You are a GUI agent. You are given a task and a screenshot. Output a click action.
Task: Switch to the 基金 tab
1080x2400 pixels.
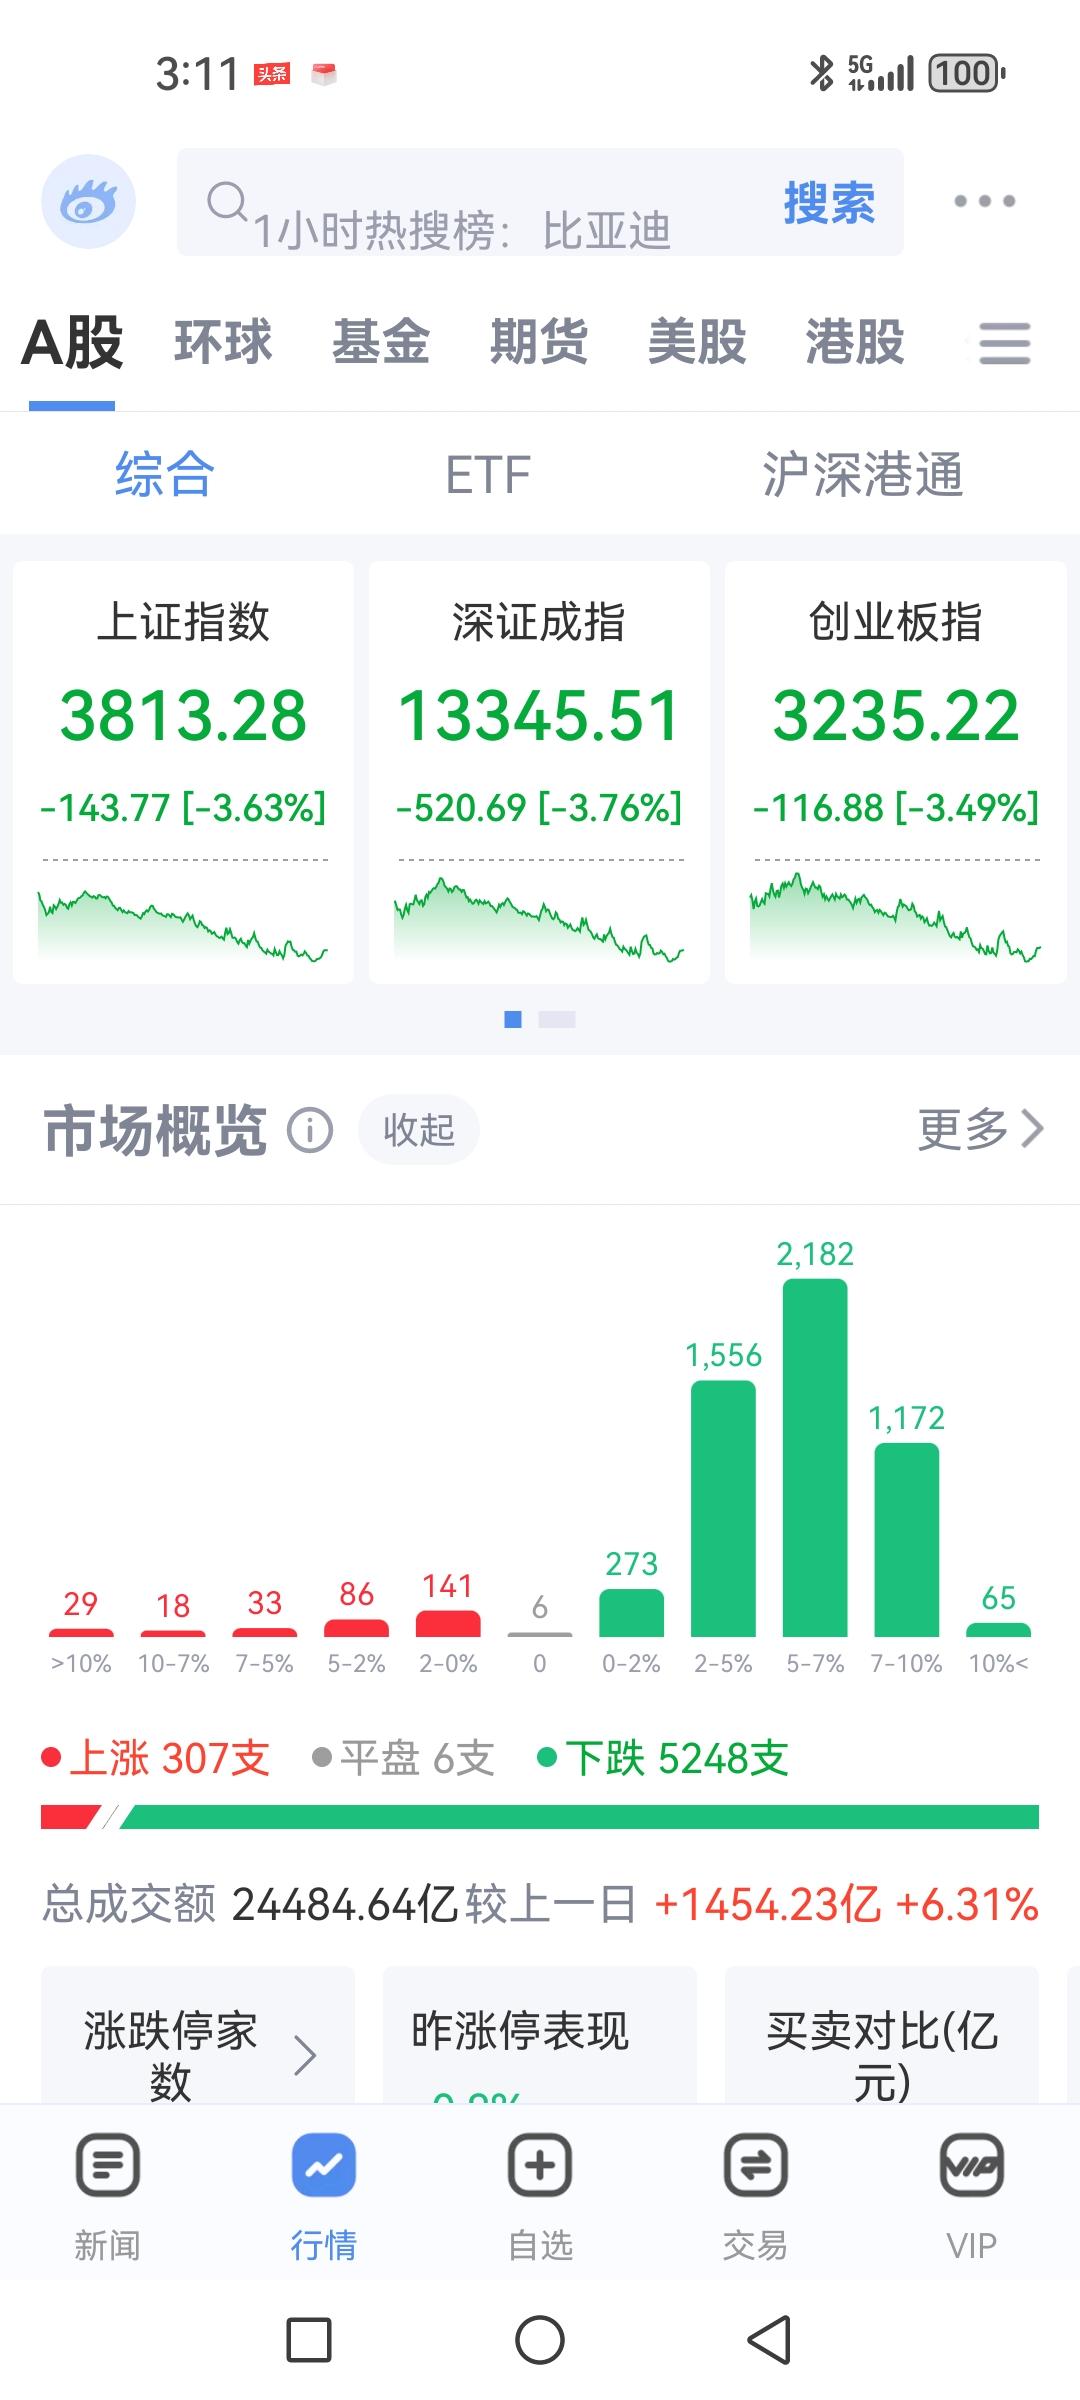click(x=381, y=342)
